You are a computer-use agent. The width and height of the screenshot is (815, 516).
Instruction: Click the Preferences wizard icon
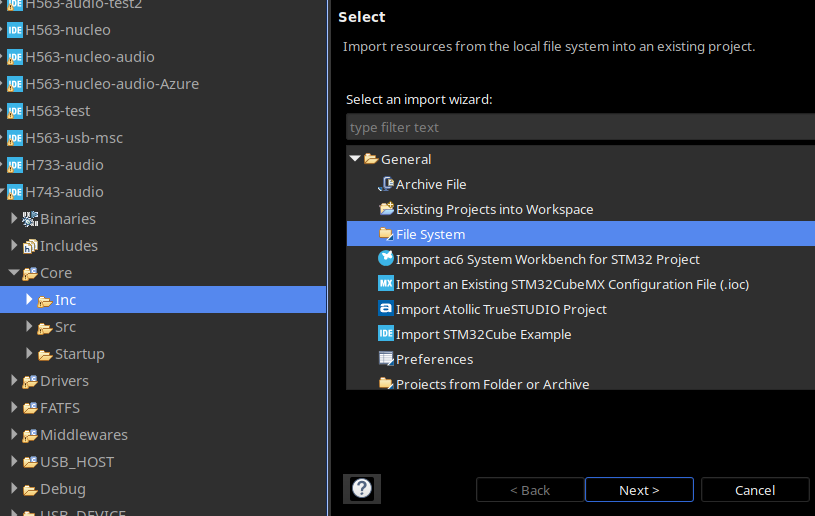click(386, 359)
